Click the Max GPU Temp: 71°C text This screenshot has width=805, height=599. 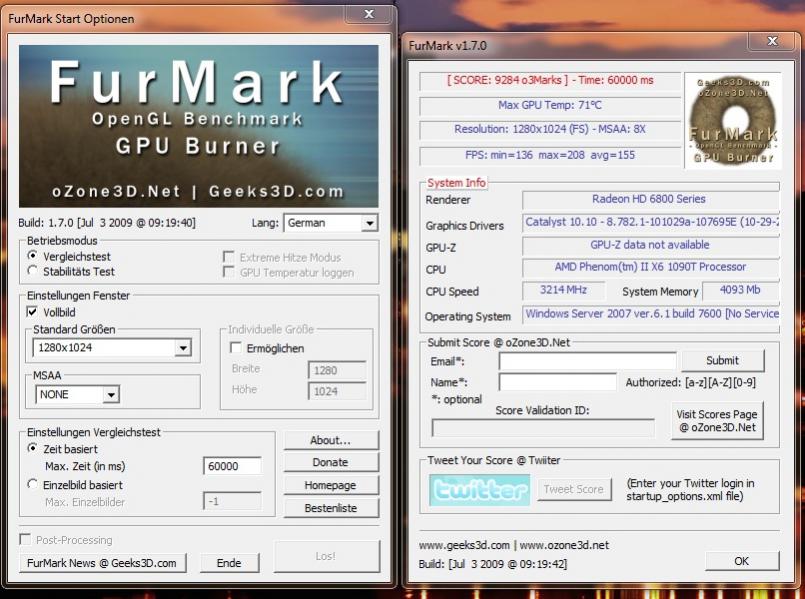tap(550, 105)
